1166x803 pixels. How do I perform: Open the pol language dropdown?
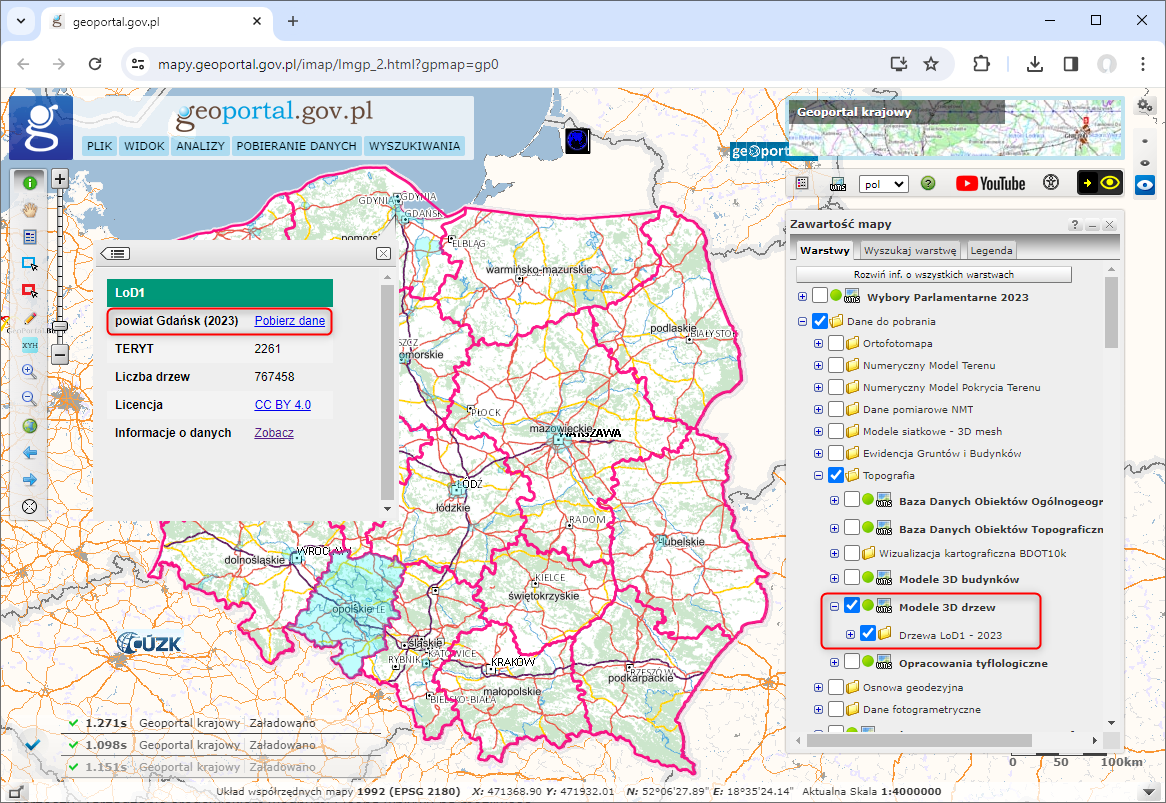click(882, 184)
